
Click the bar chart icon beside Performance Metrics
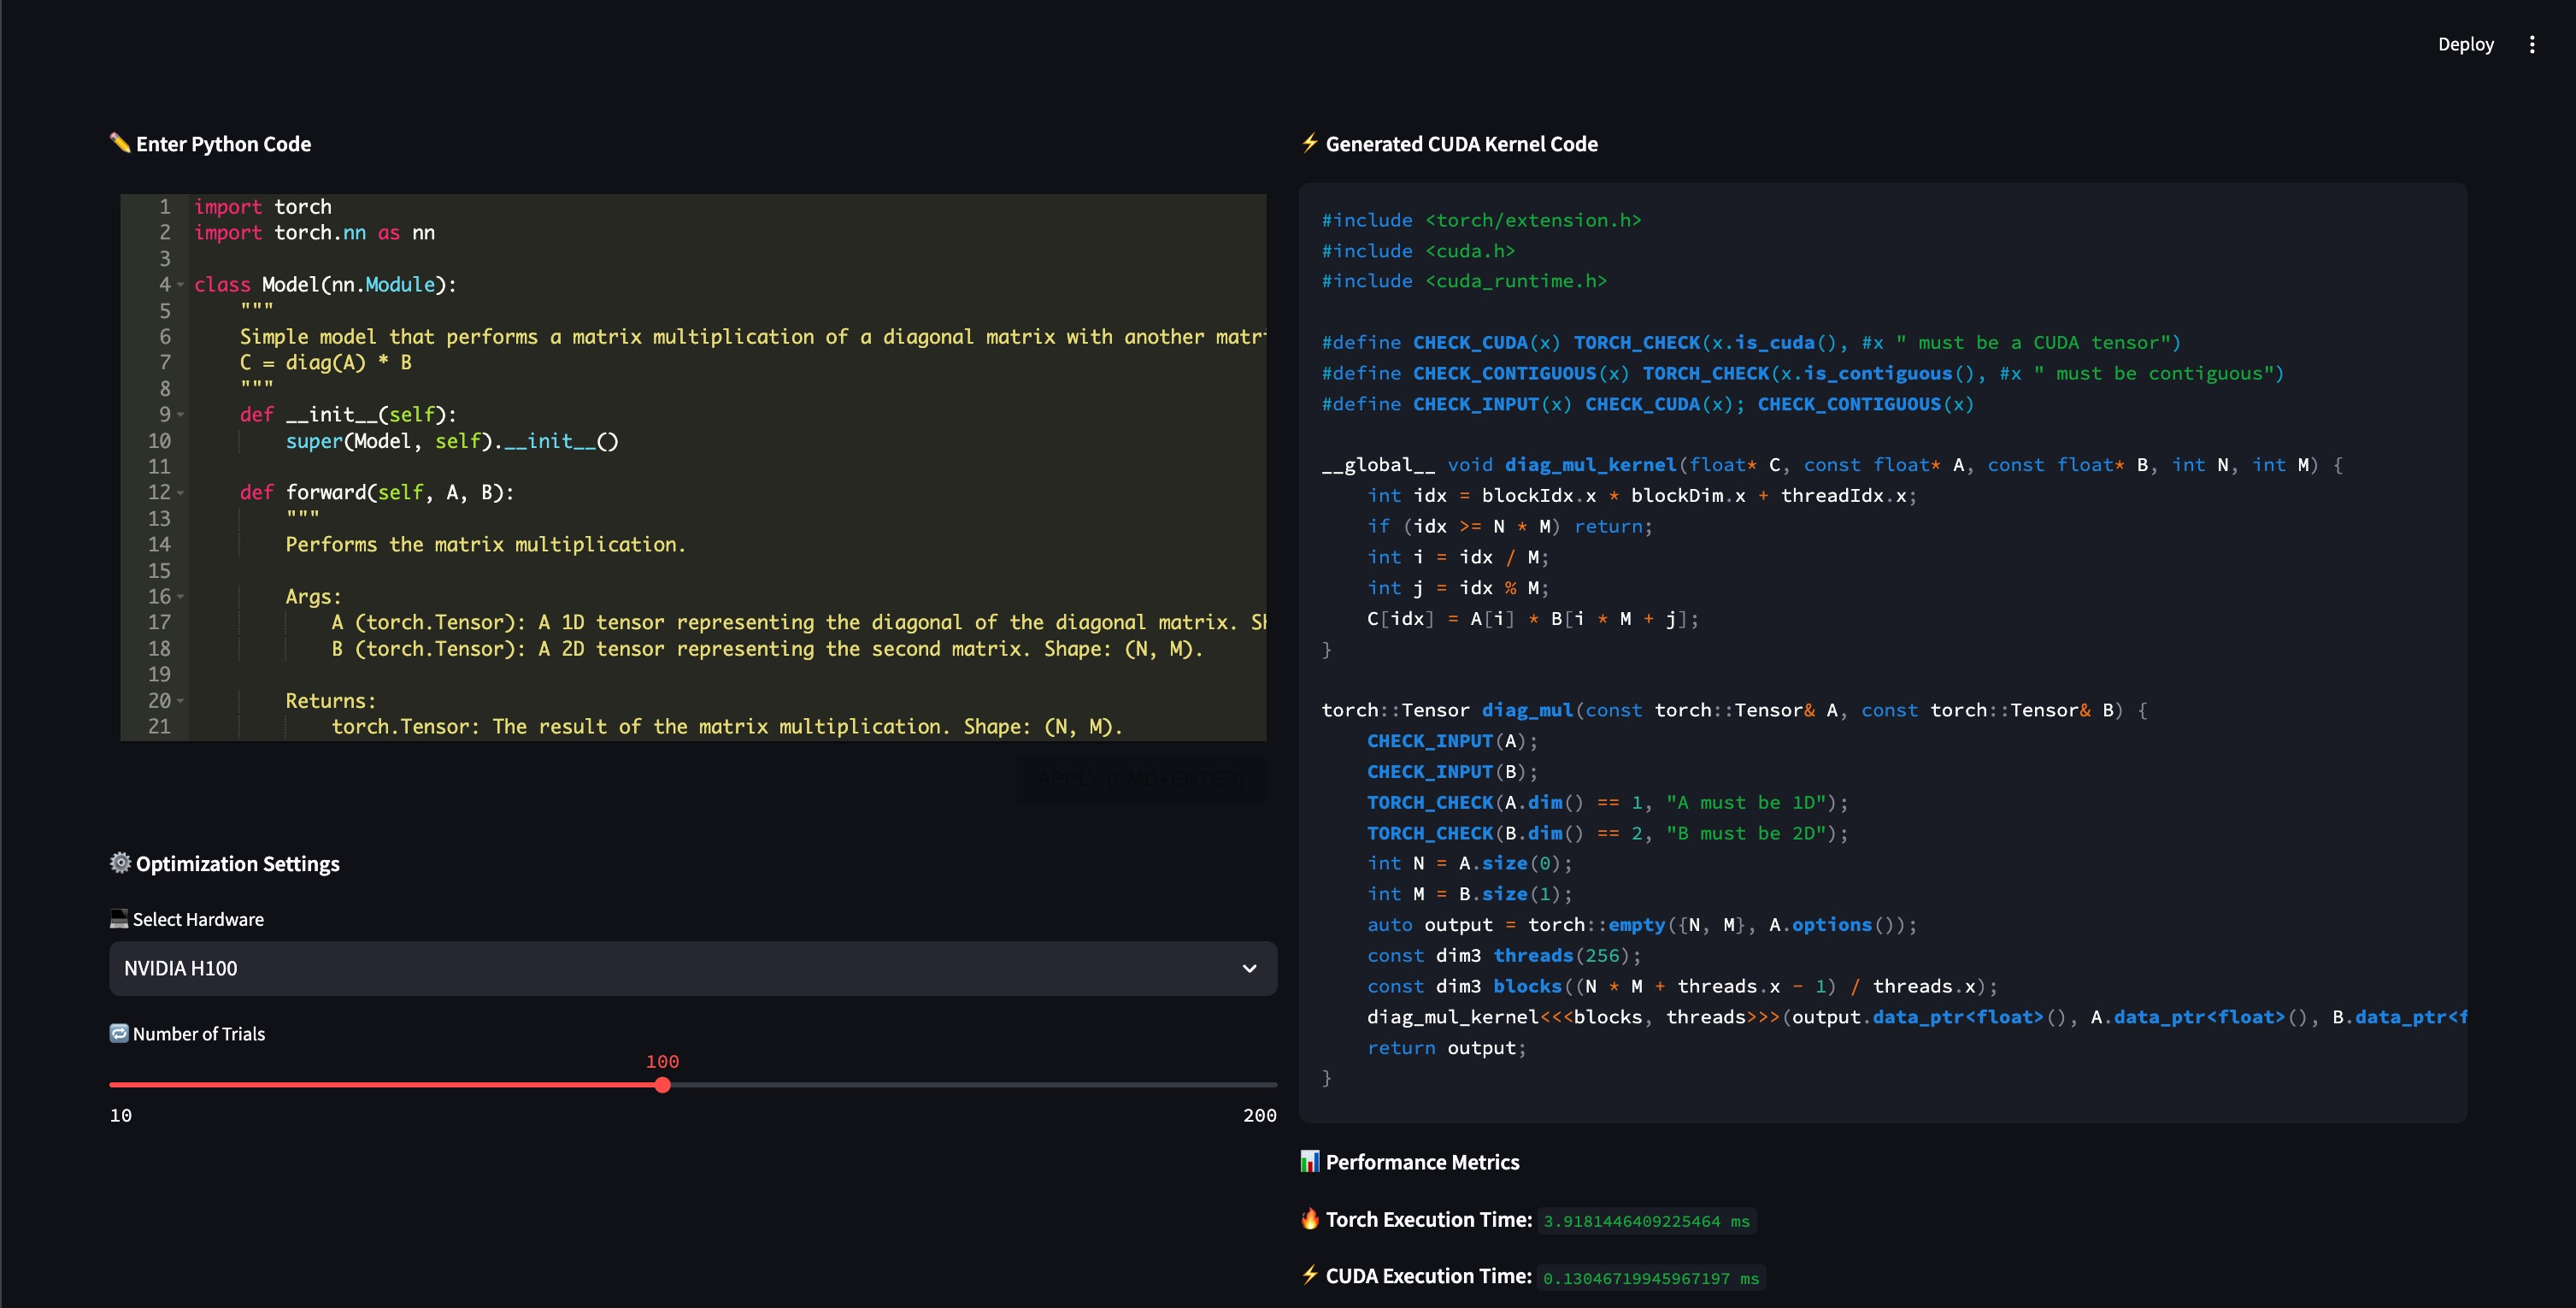[1309, 1161]
